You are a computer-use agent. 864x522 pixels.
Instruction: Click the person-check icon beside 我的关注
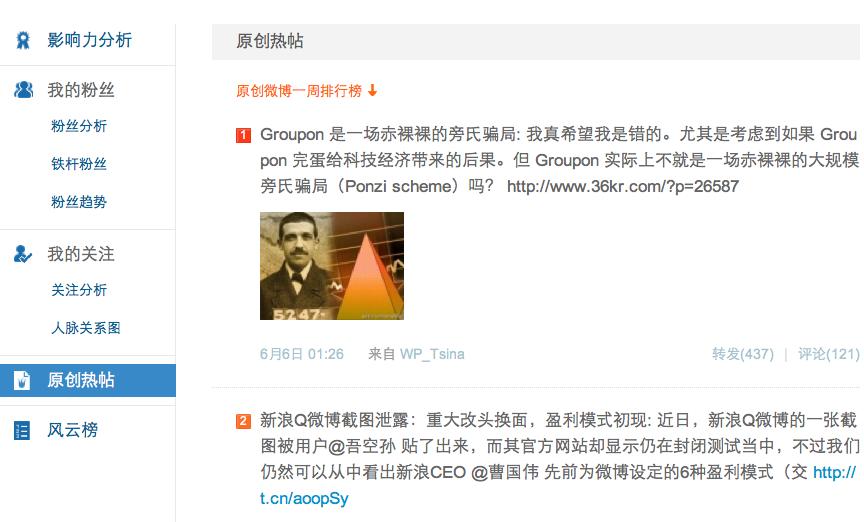[x=23, y=254]
